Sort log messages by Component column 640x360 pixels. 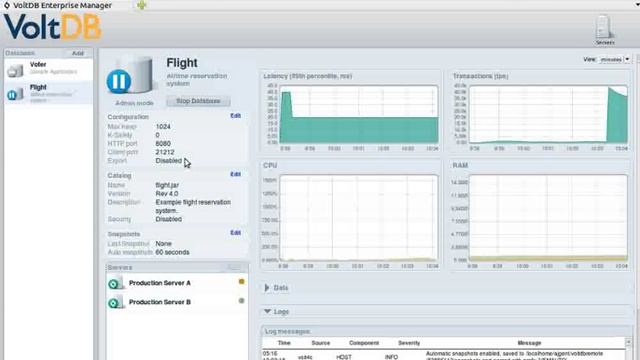[x=364, y=343]
